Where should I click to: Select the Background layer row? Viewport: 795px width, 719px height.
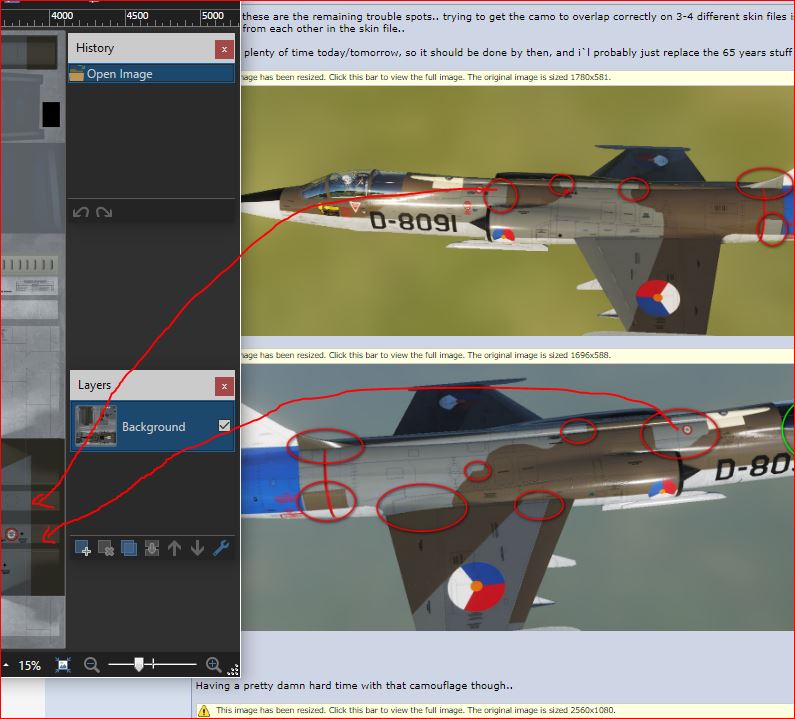click(153, 426)
